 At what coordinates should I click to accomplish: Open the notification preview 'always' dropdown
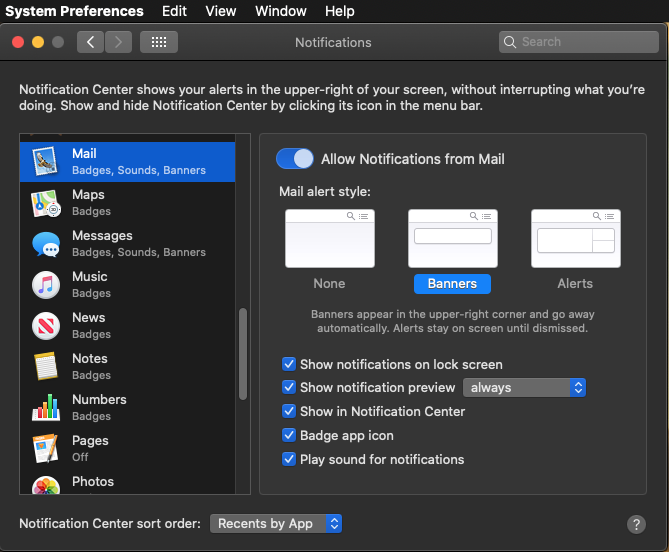coord(524,387)
